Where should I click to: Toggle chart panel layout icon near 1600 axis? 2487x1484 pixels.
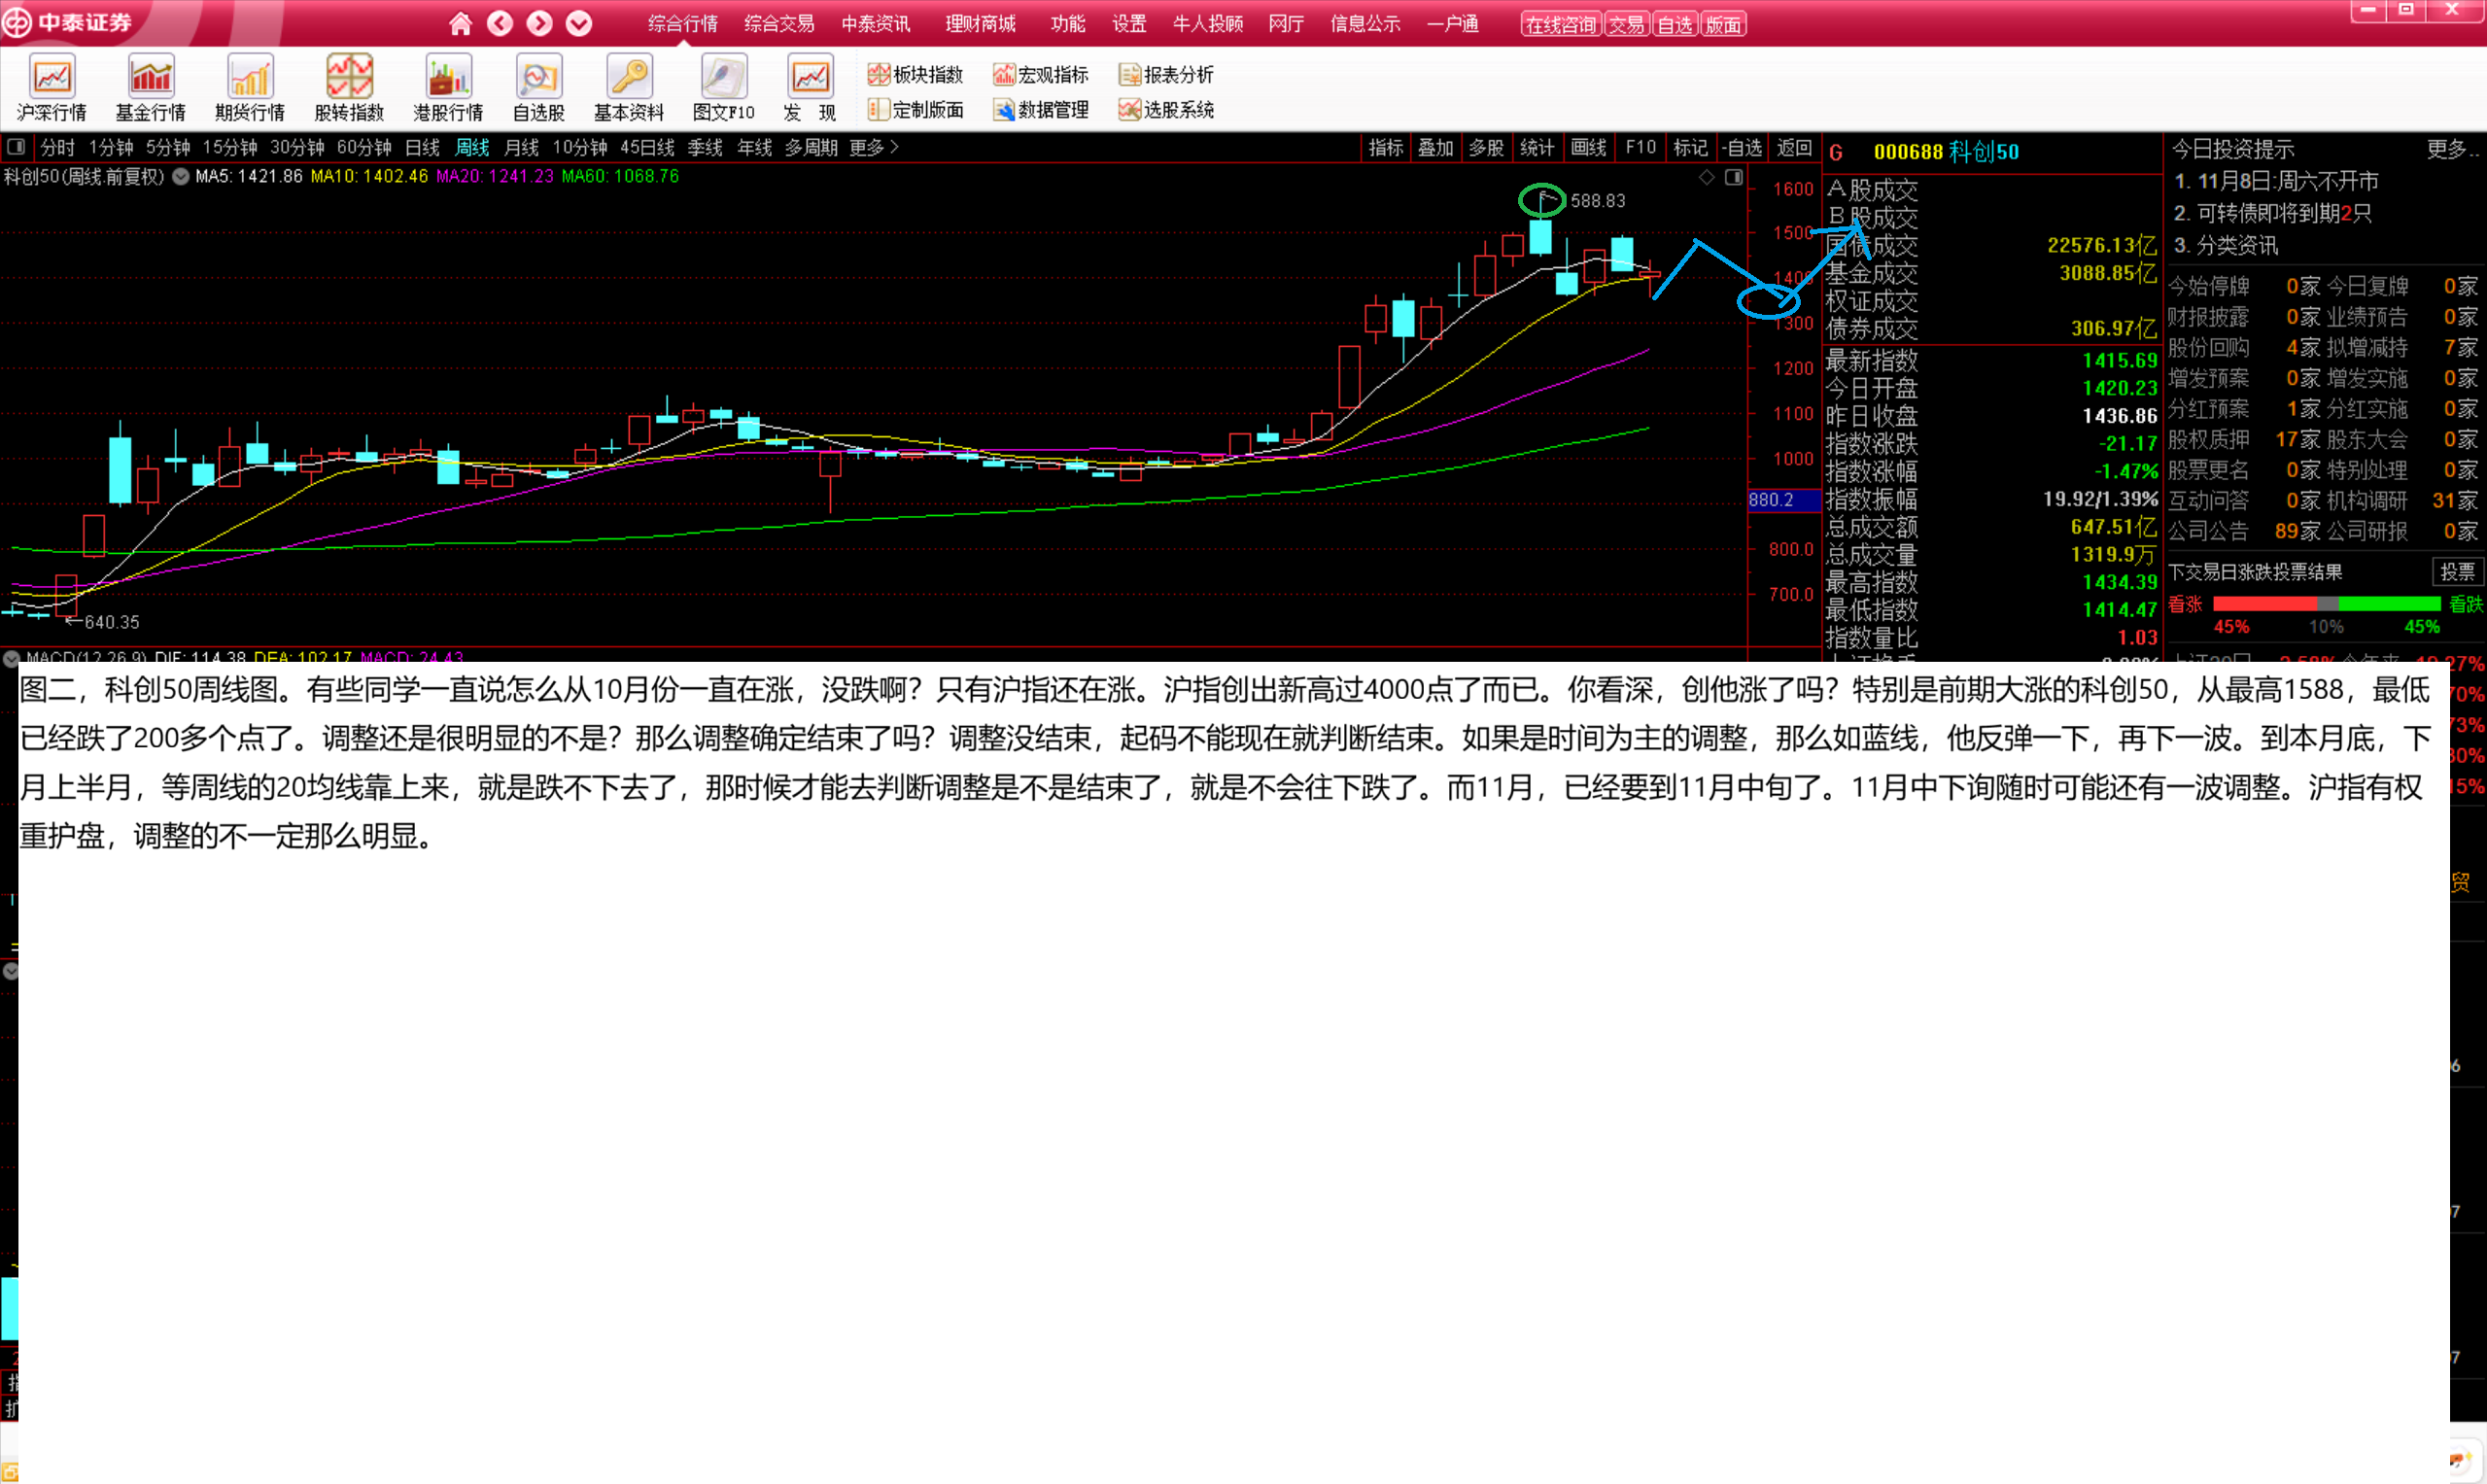tap(1734, 178)
